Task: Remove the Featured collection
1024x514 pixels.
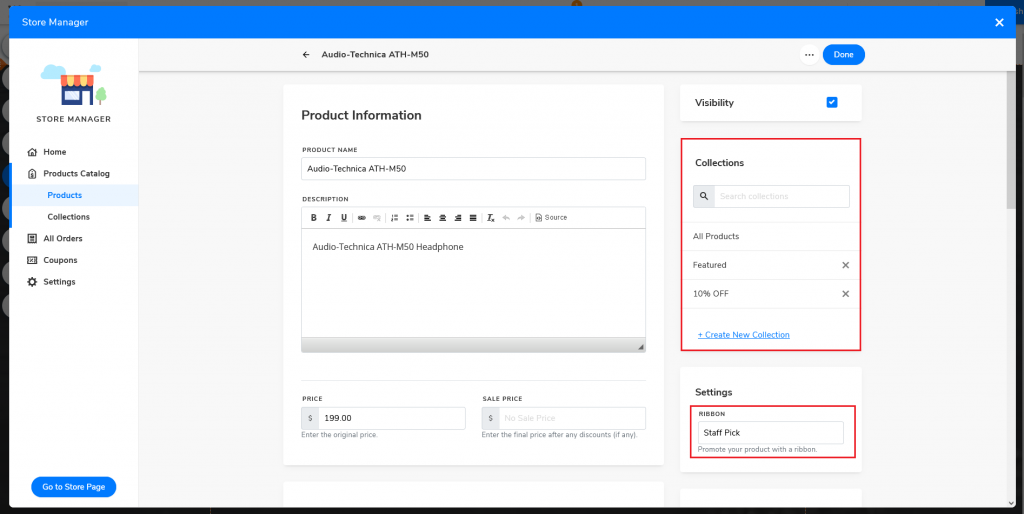Action: [846, 265]
